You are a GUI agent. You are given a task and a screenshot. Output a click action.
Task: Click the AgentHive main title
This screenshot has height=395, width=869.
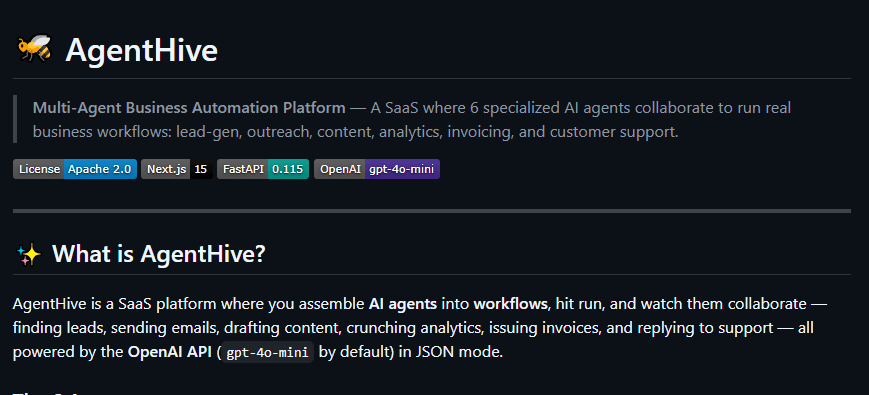click(x=141, y=50)
